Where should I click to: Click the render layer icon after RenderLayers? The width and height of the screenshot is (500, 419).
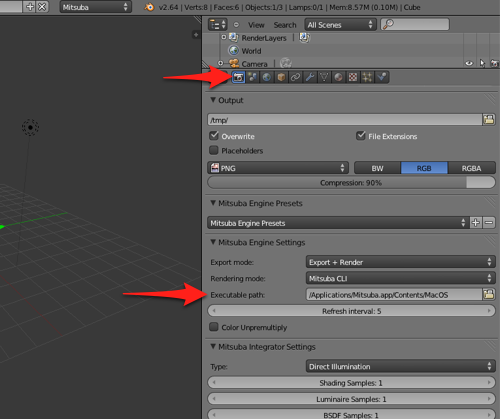(304, 38)
